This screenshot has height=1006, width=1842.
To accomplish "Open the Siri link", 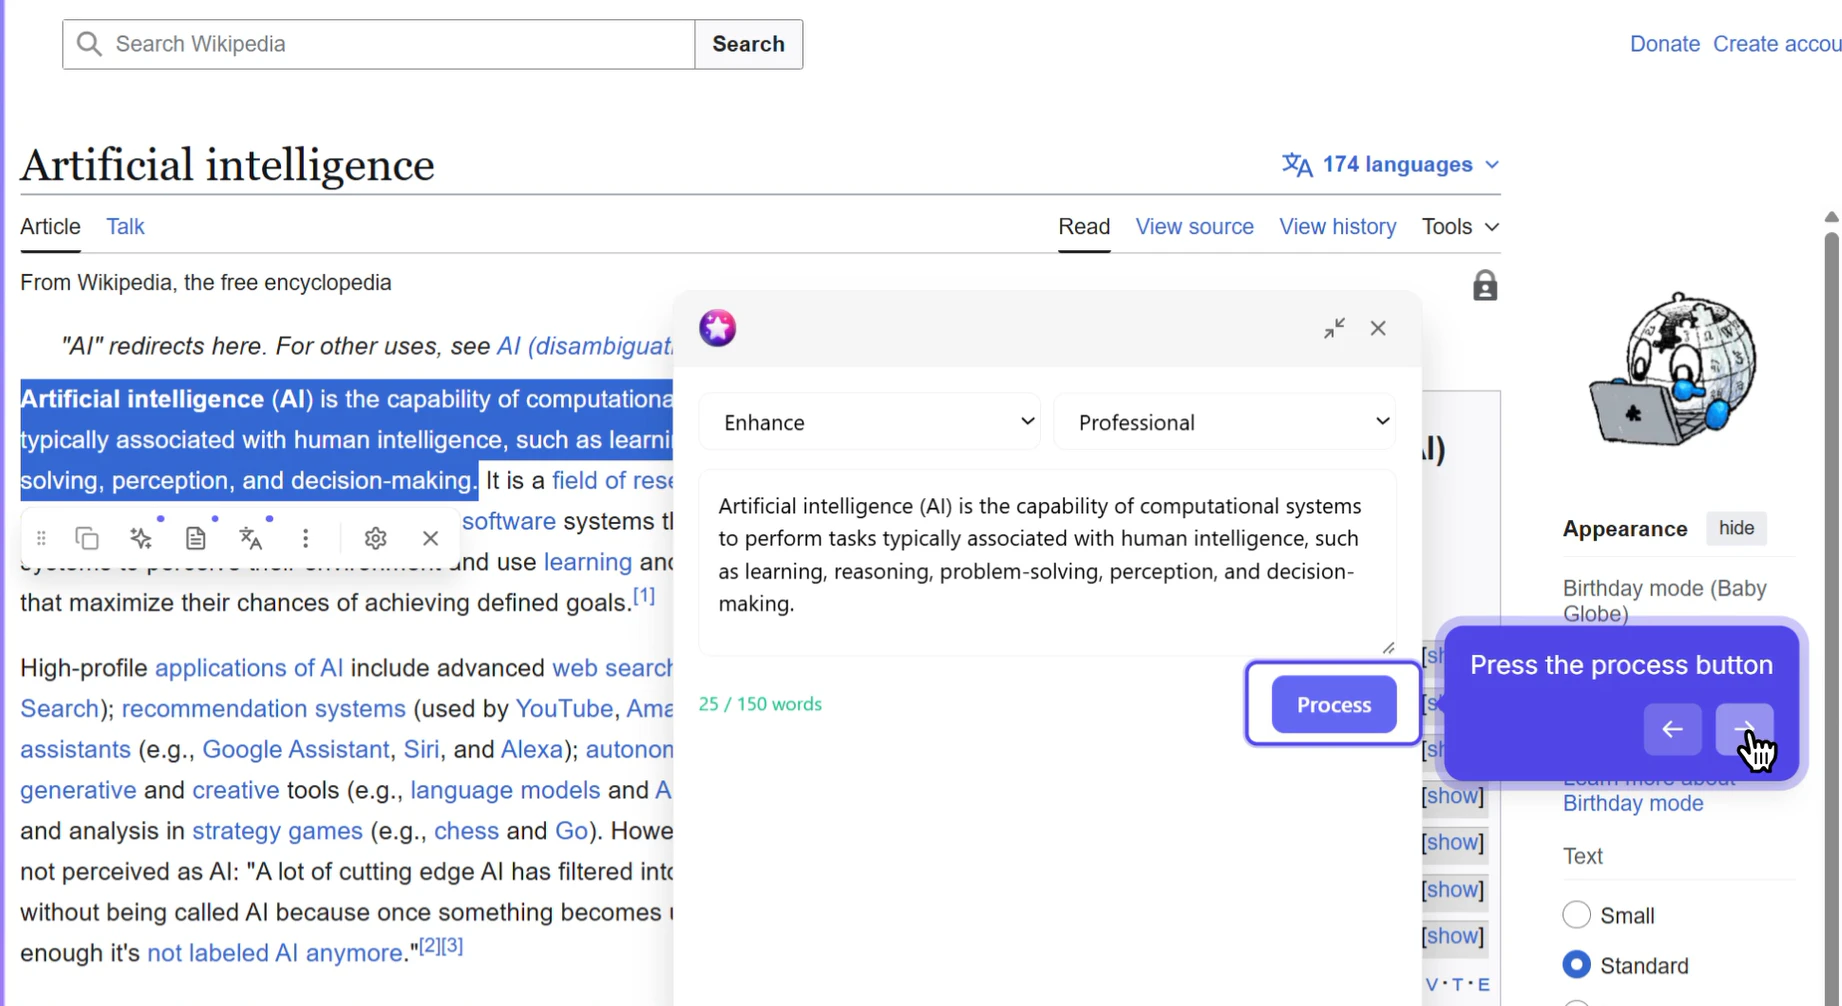I will (x=421, y=750).
